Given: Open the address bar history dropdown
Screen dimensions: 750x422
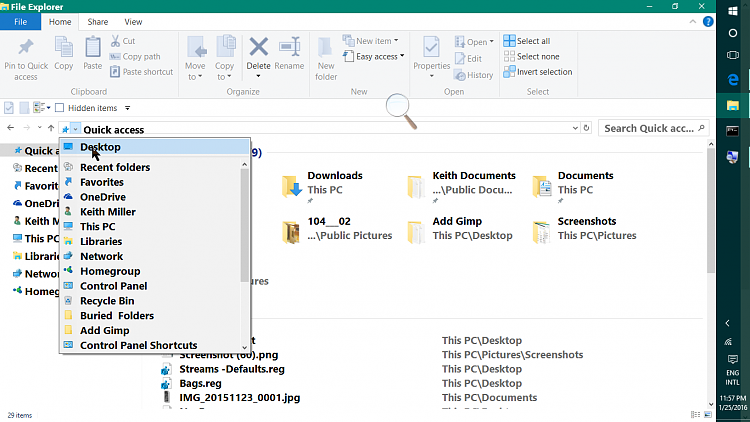Looking at the screenshot, I should 575,128.
